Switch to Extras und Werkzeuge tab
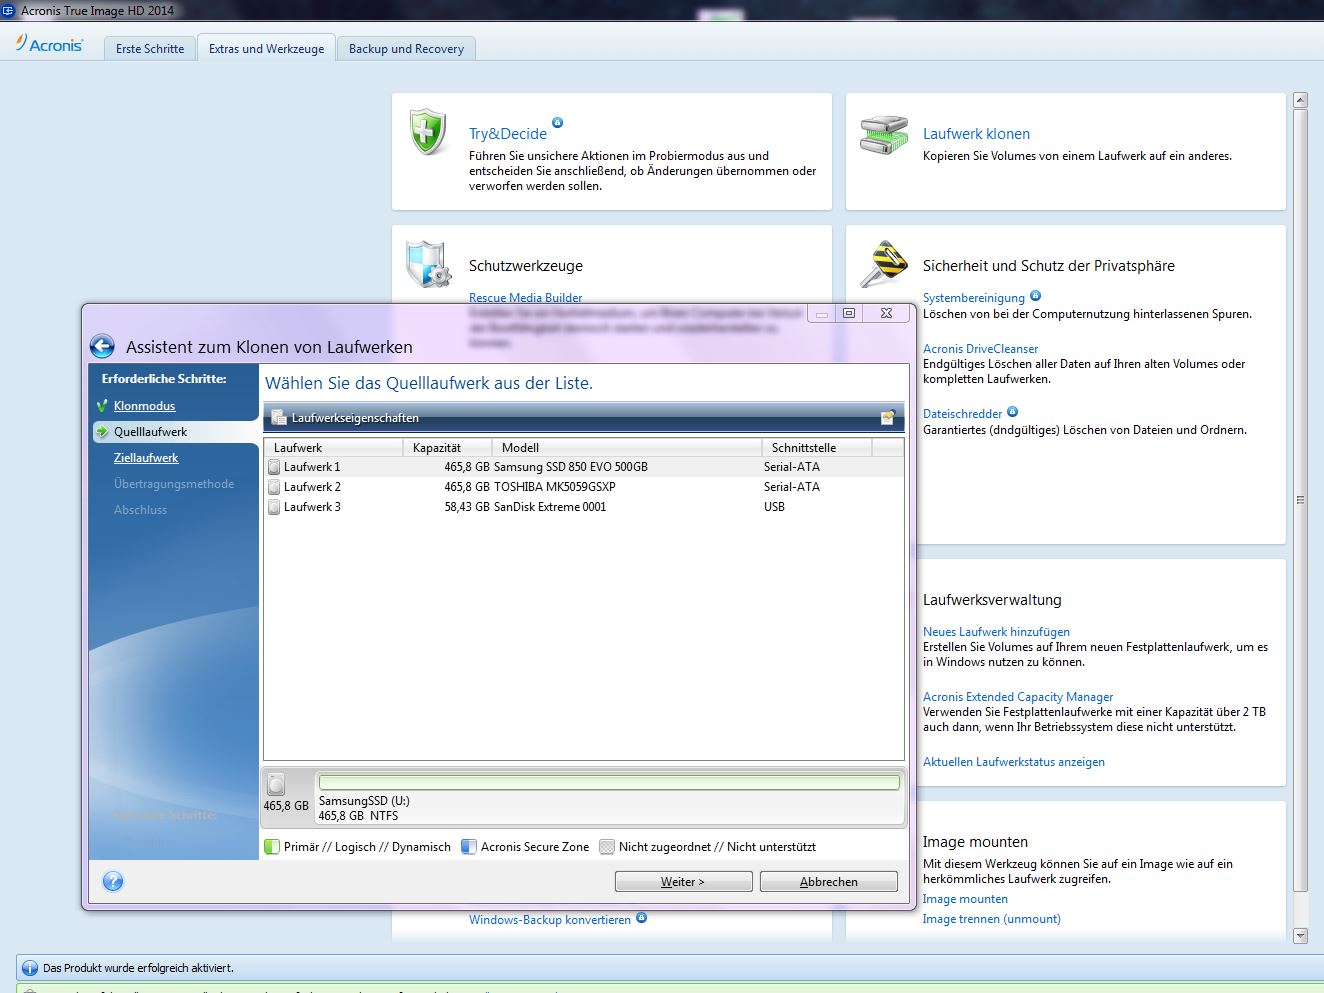Image resolution: width=1324 pixels, height=993 pixels. (266, 48)
